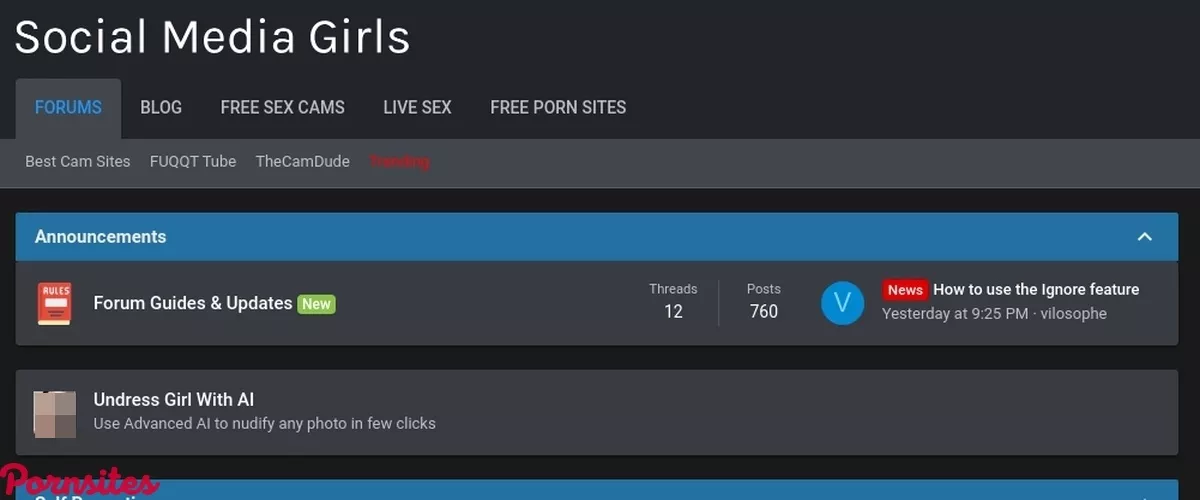The image size is (1200, 500).
Task: Go to the Live Sex tab
Action: (417, 108)
